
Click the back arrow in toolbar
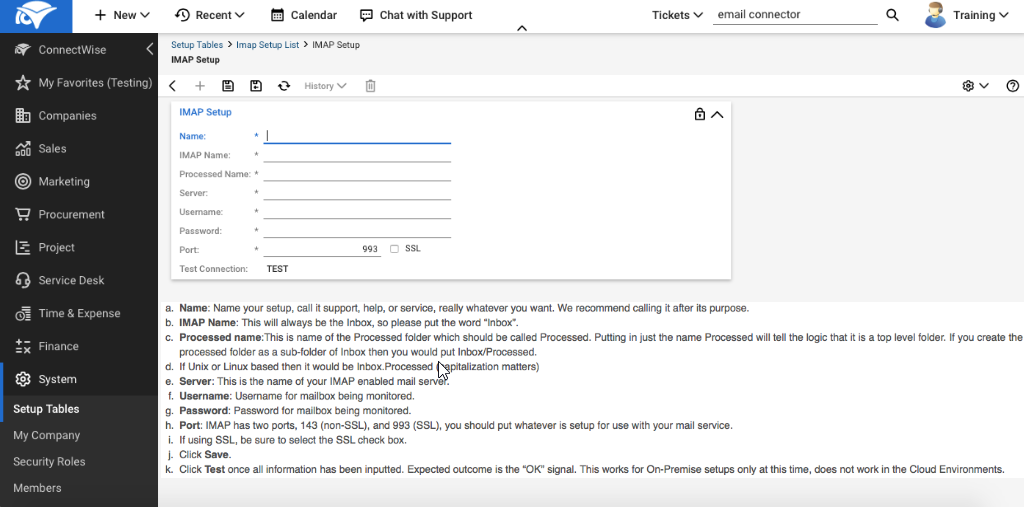point(172,86)
